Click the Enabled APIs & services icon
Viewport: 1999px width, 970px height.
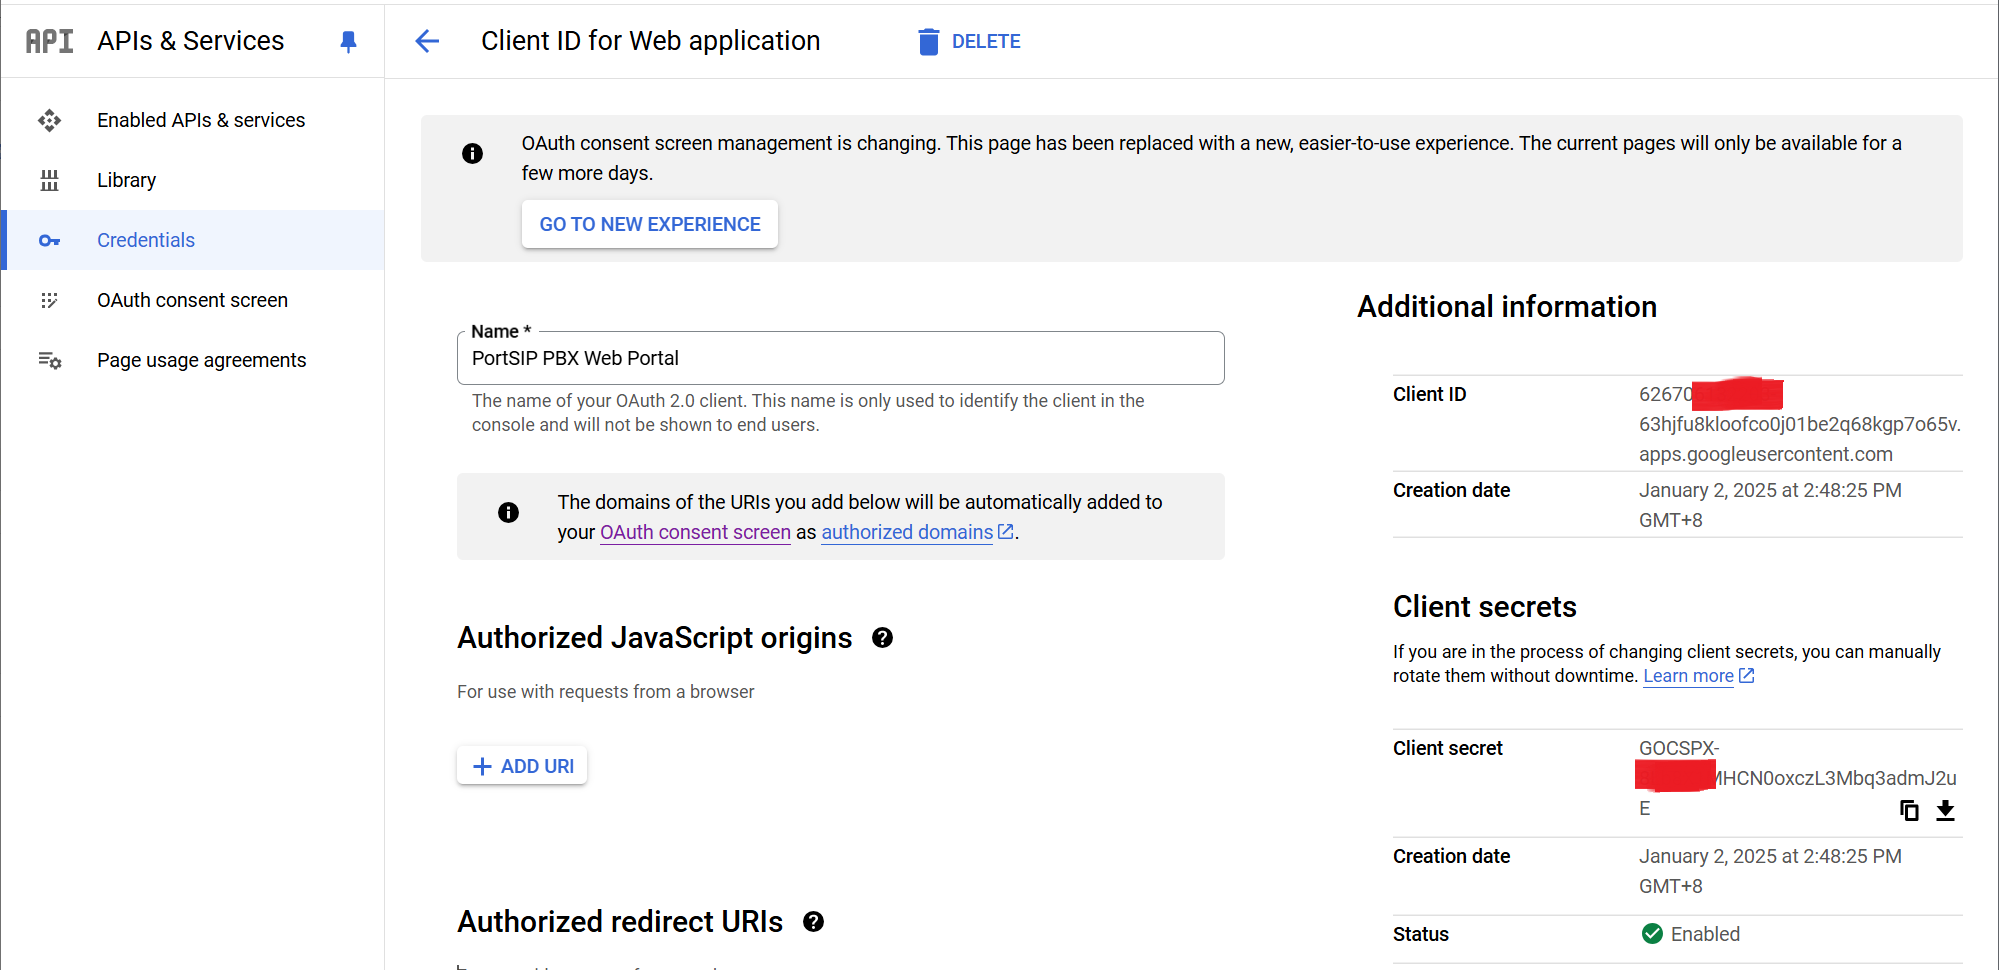49,120
